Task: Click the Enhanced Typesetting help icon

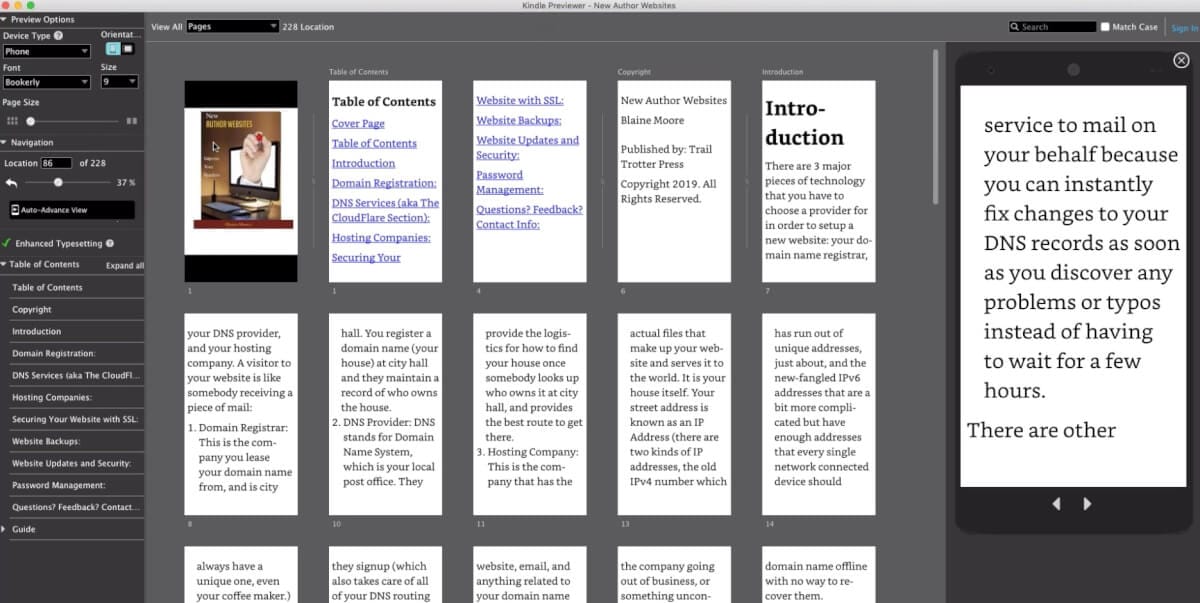Action: point(110,243)
